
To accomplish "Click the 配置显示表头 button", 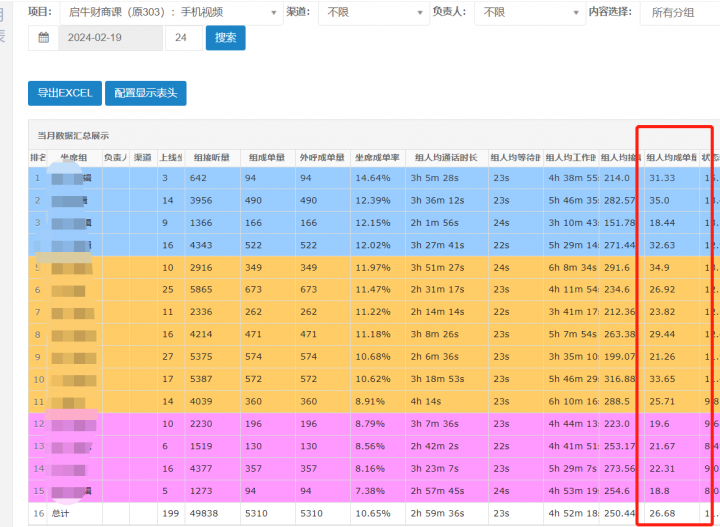I will click(146, 93).
